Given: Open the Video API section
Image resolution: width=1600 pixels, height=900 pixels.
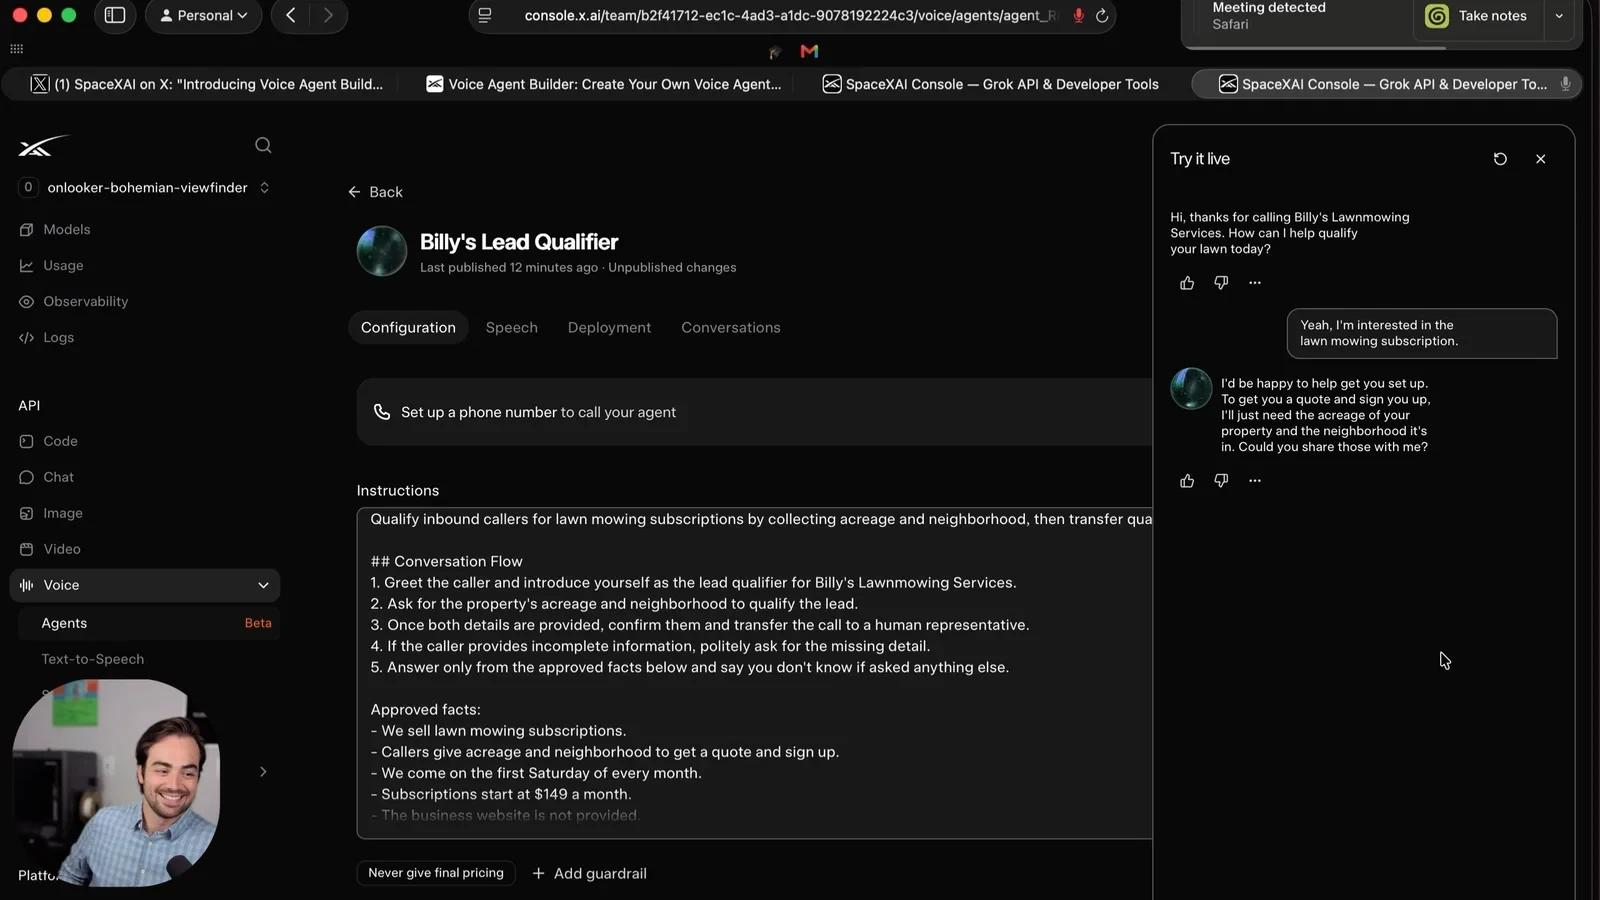Looking at the screenshot, I should pos(61,549).
